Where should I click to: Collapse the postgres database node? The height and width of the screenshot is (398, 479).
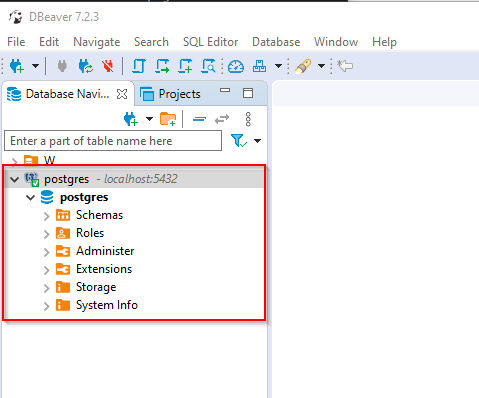(30, 198)
